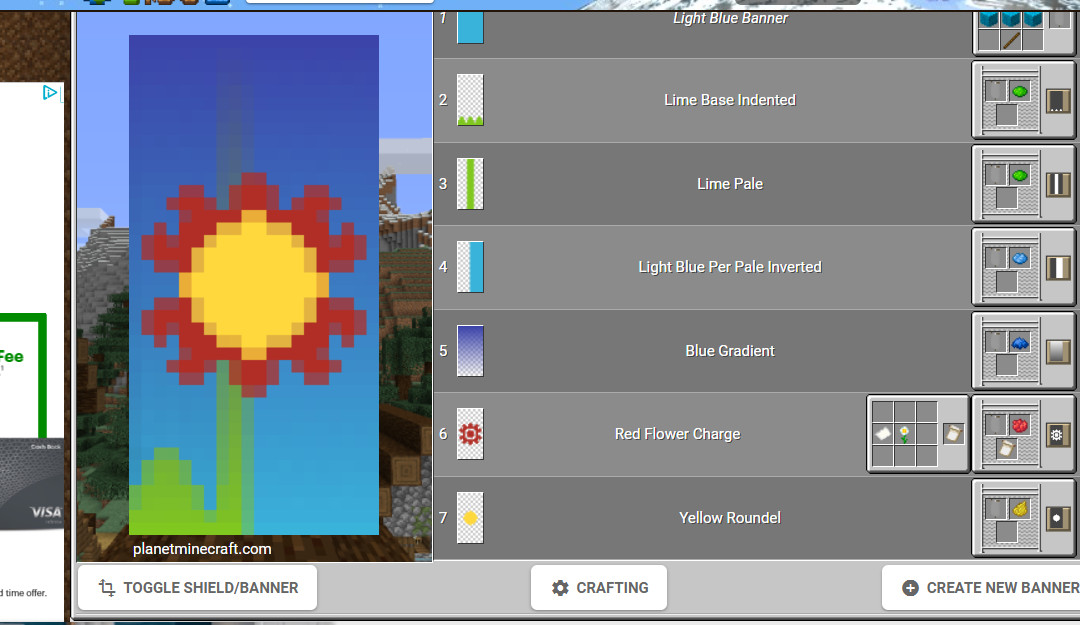Click the banner preview image
This screenshot has height=625, width=1080.
[254, 285]
